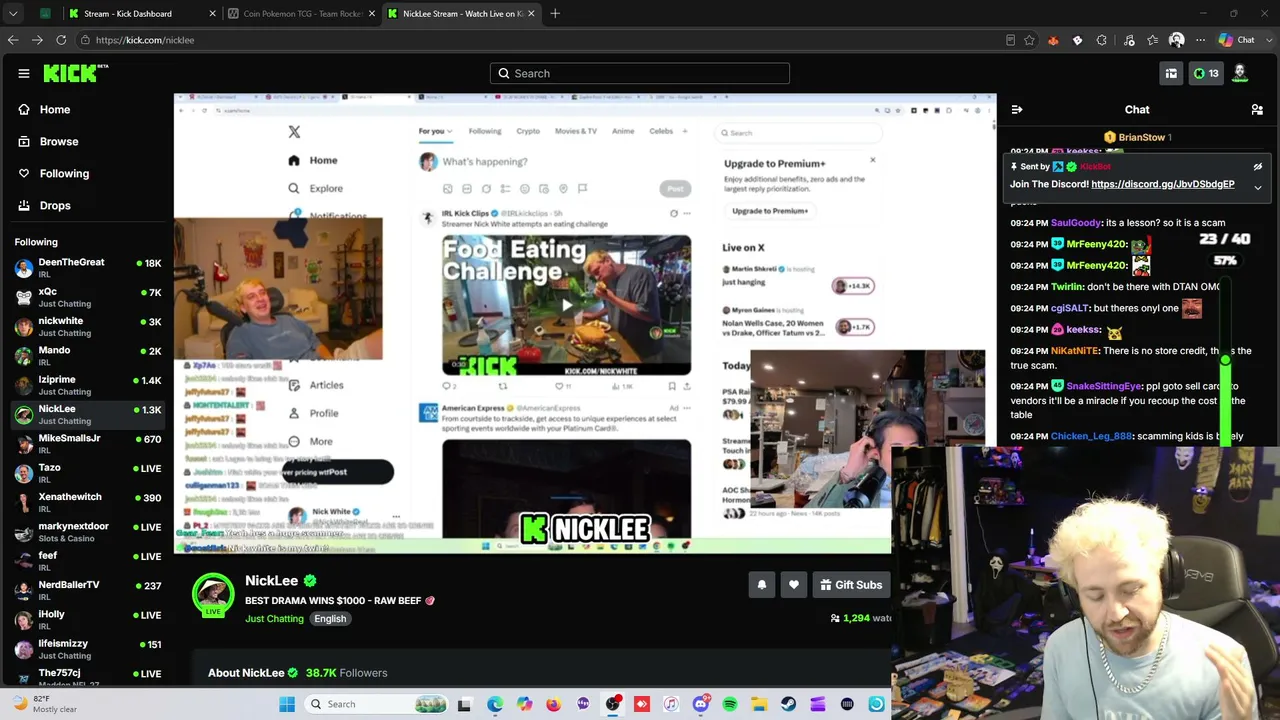Viewport: 1280px width, 720px height.
Task: Open the Copilot Chat button
Action: (1237, 40)
